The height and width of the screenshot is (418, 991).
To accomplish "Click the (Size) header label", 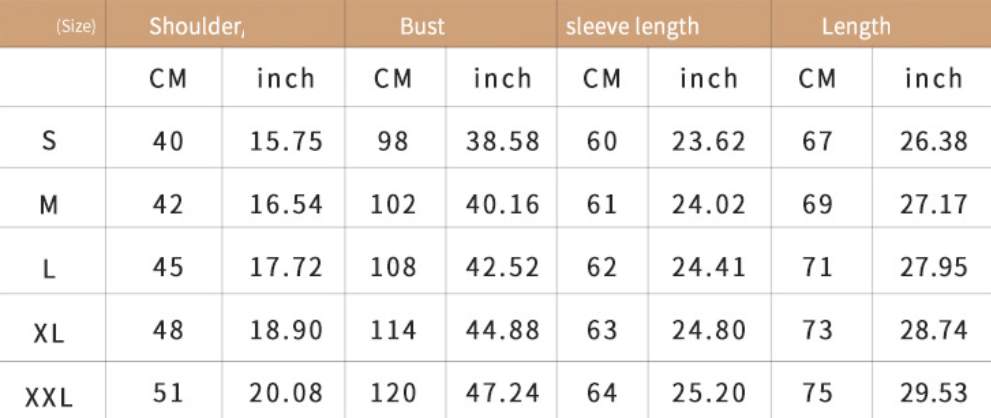I will tap(76, 27).
